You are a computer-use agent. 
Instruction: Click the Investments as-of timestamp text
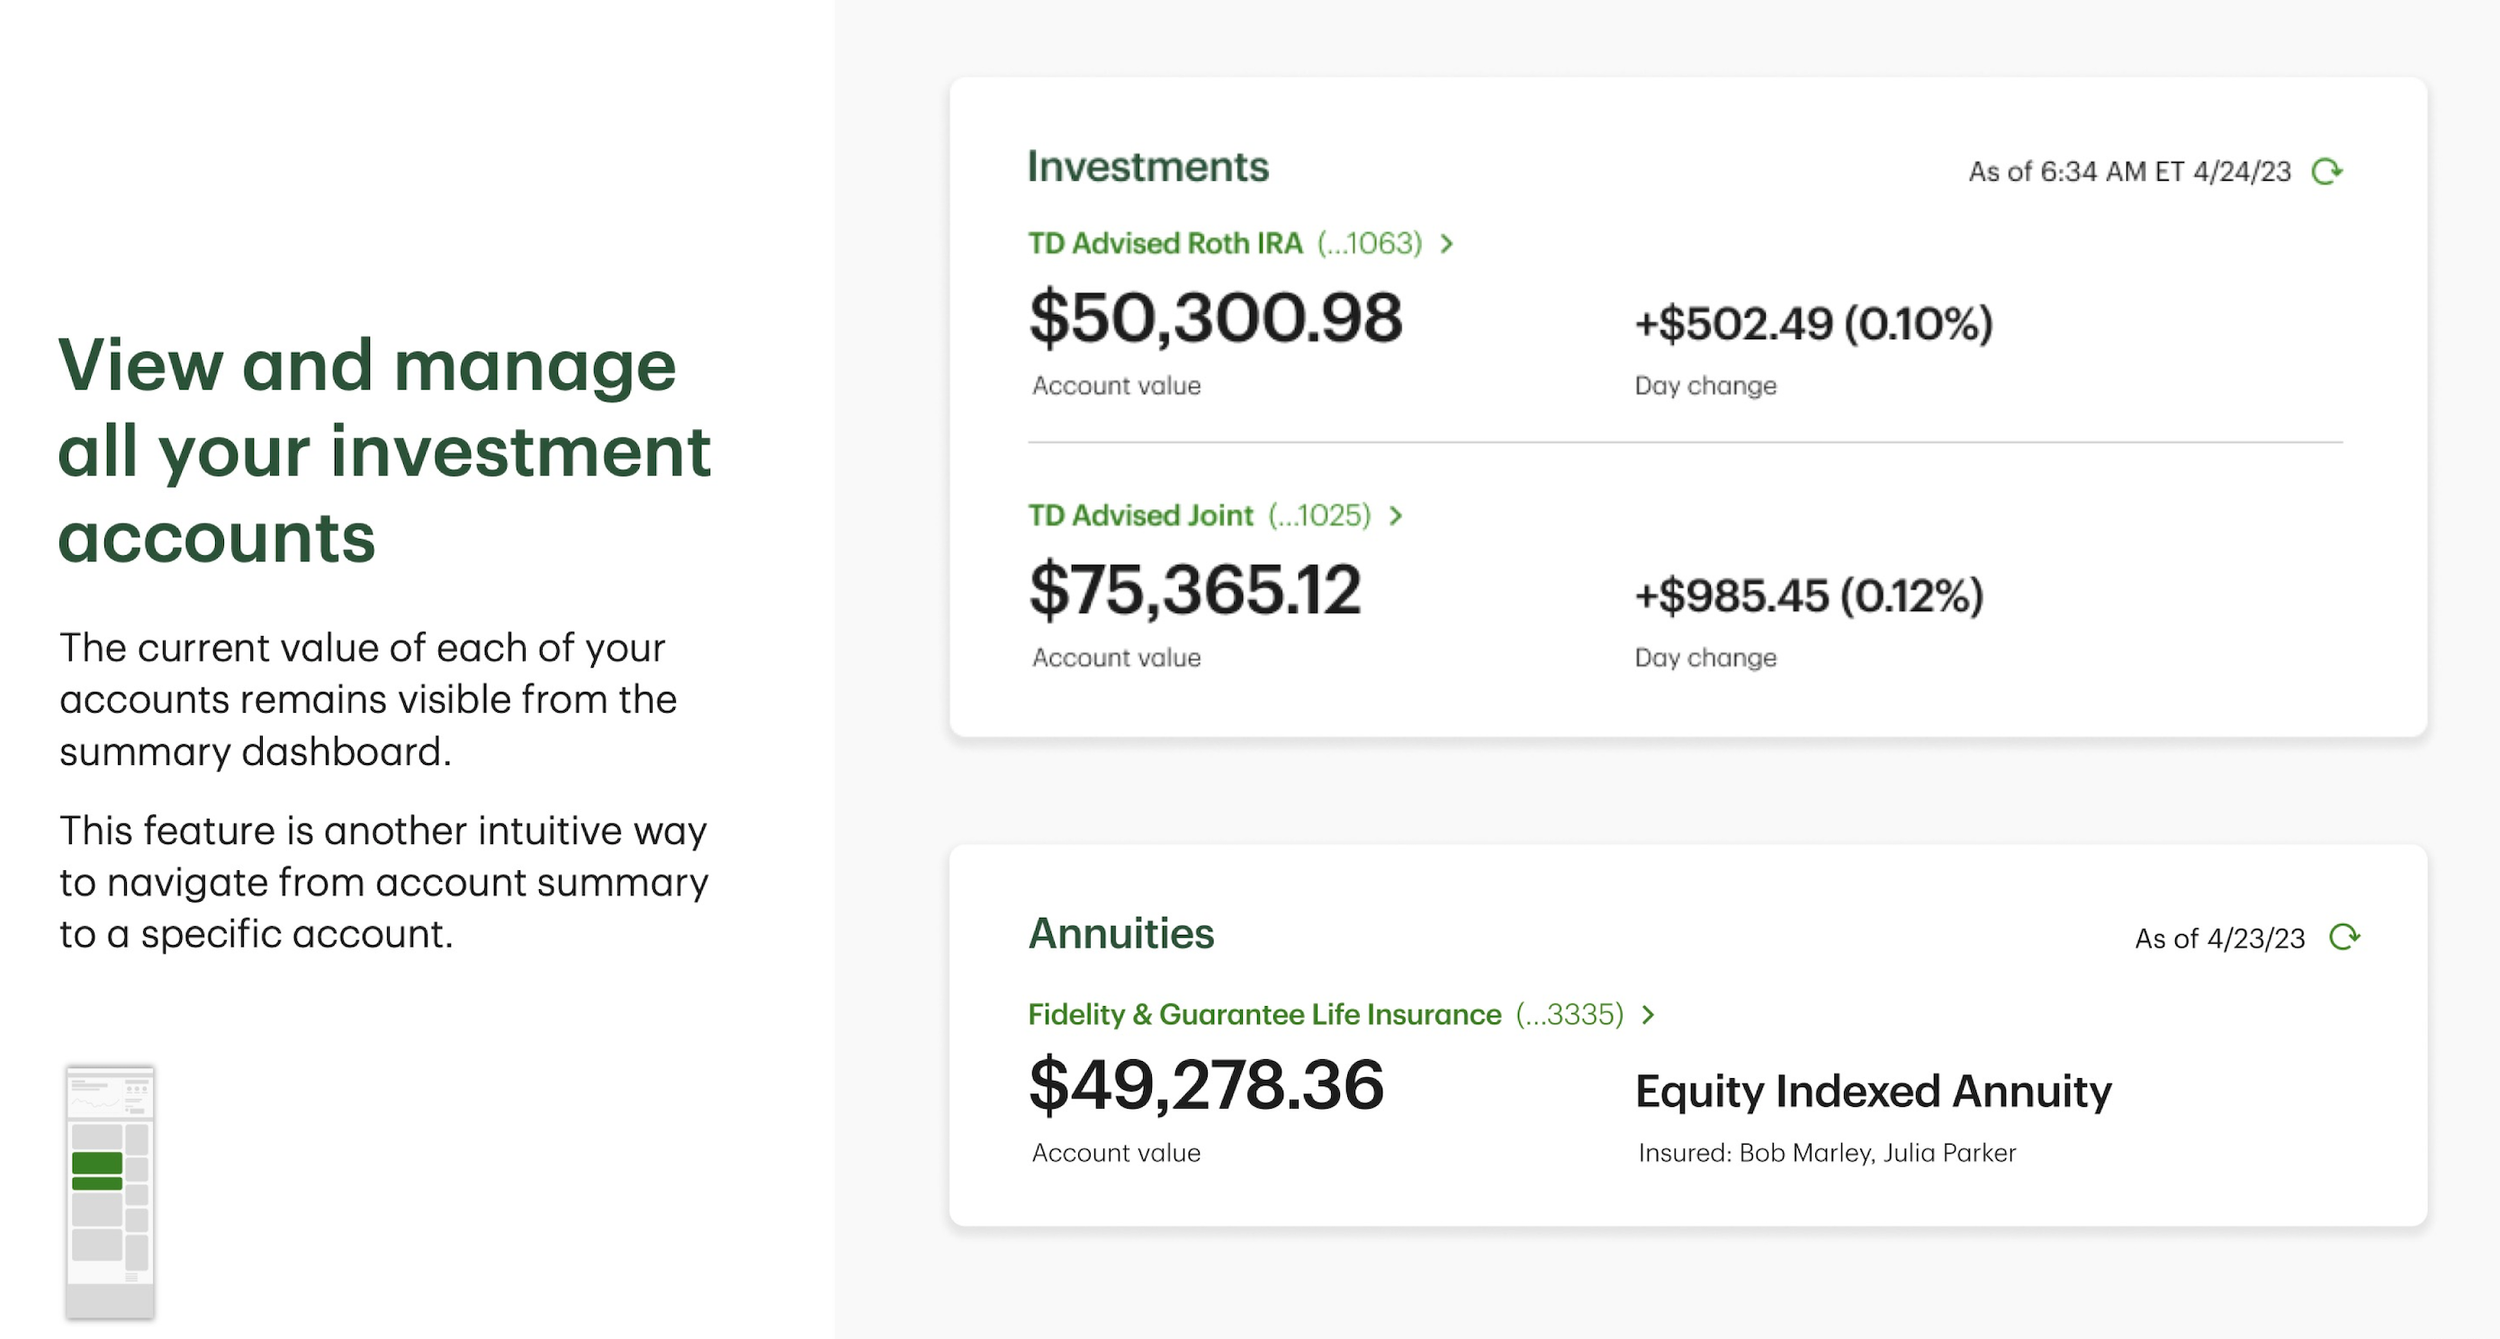[2129, 172]
